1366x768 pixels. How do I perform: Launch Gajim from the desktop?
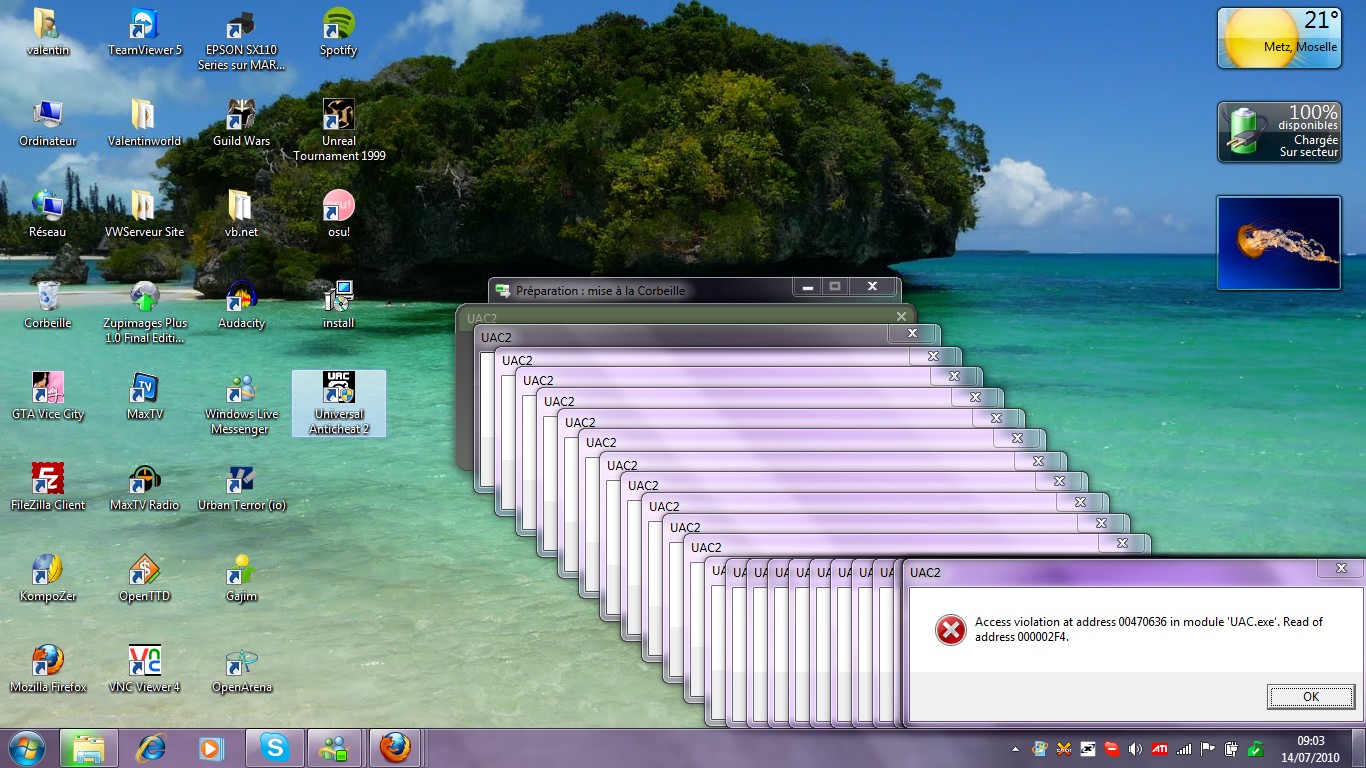point(241,578)
